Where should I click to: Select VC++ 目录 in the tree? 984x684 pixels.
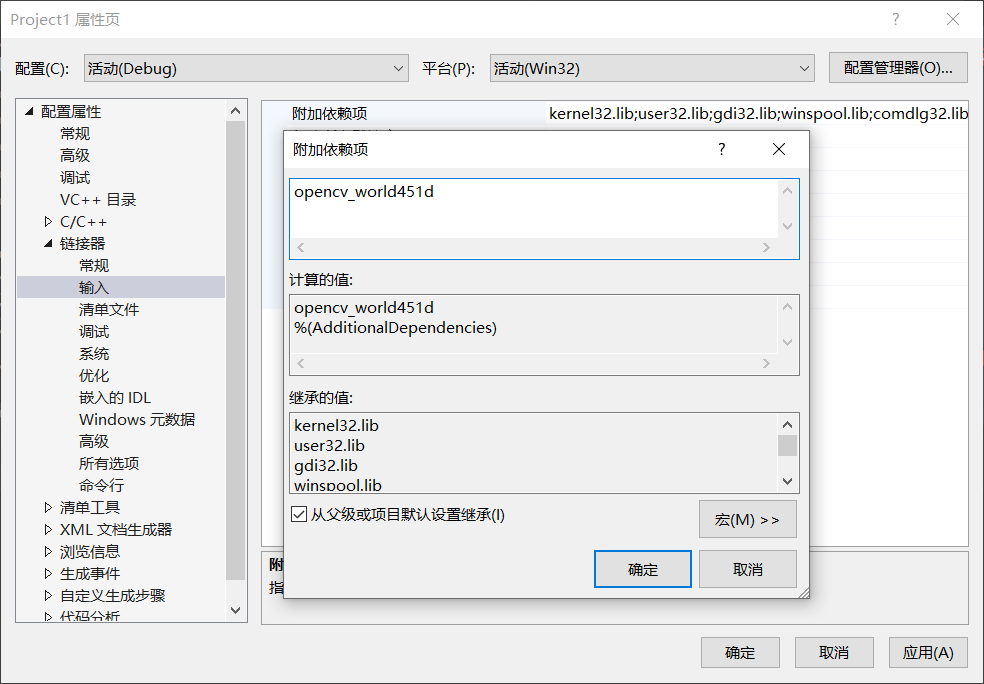pos(98,200)
